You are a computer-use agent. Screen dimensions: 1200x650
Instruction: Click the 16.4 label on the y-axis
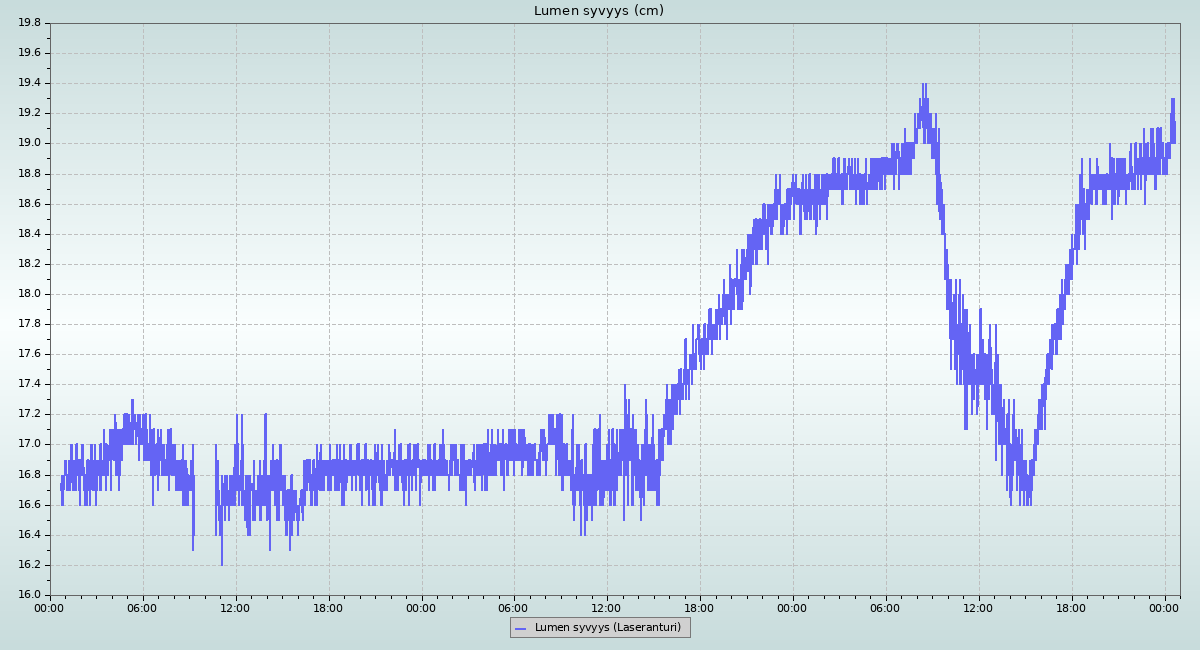coord(30,535)
